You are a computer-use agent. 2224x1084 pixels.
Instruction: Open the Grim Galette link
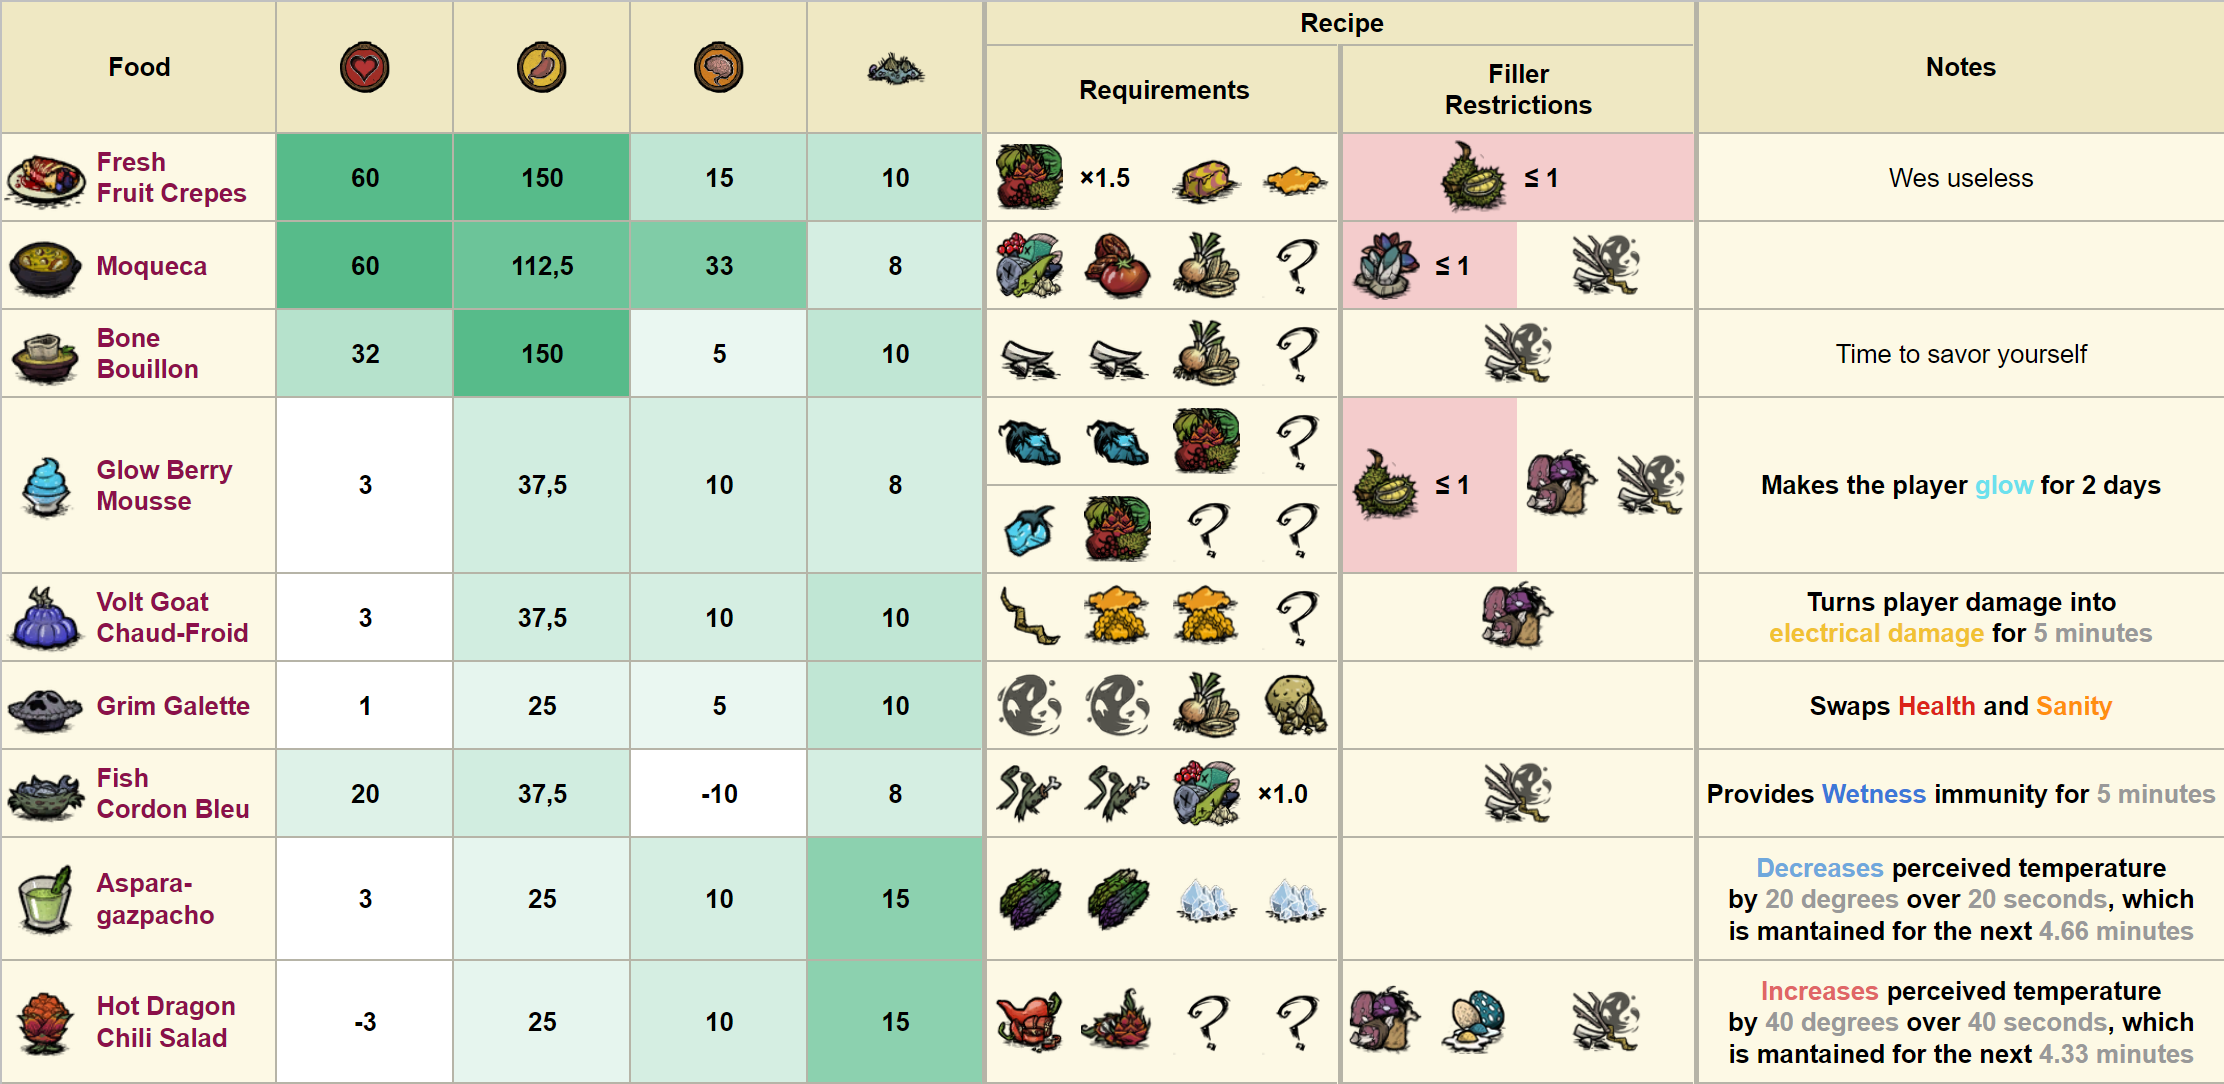173,706
